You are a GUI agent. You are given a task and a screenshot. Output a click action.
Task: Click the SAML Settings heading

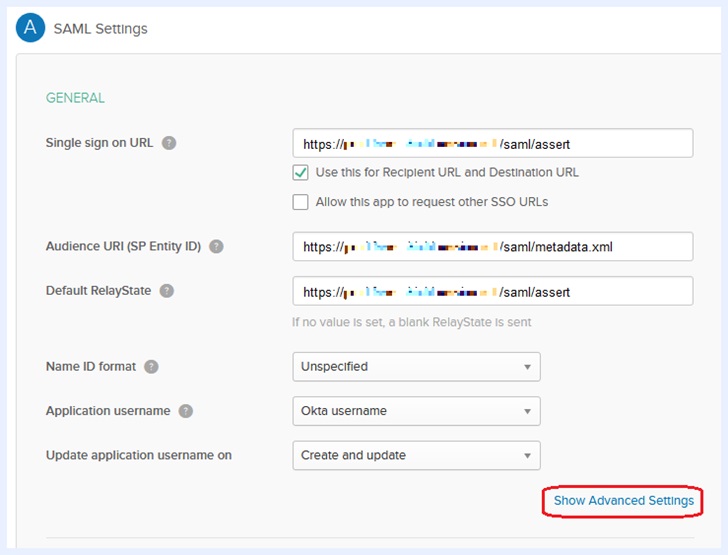100,29
